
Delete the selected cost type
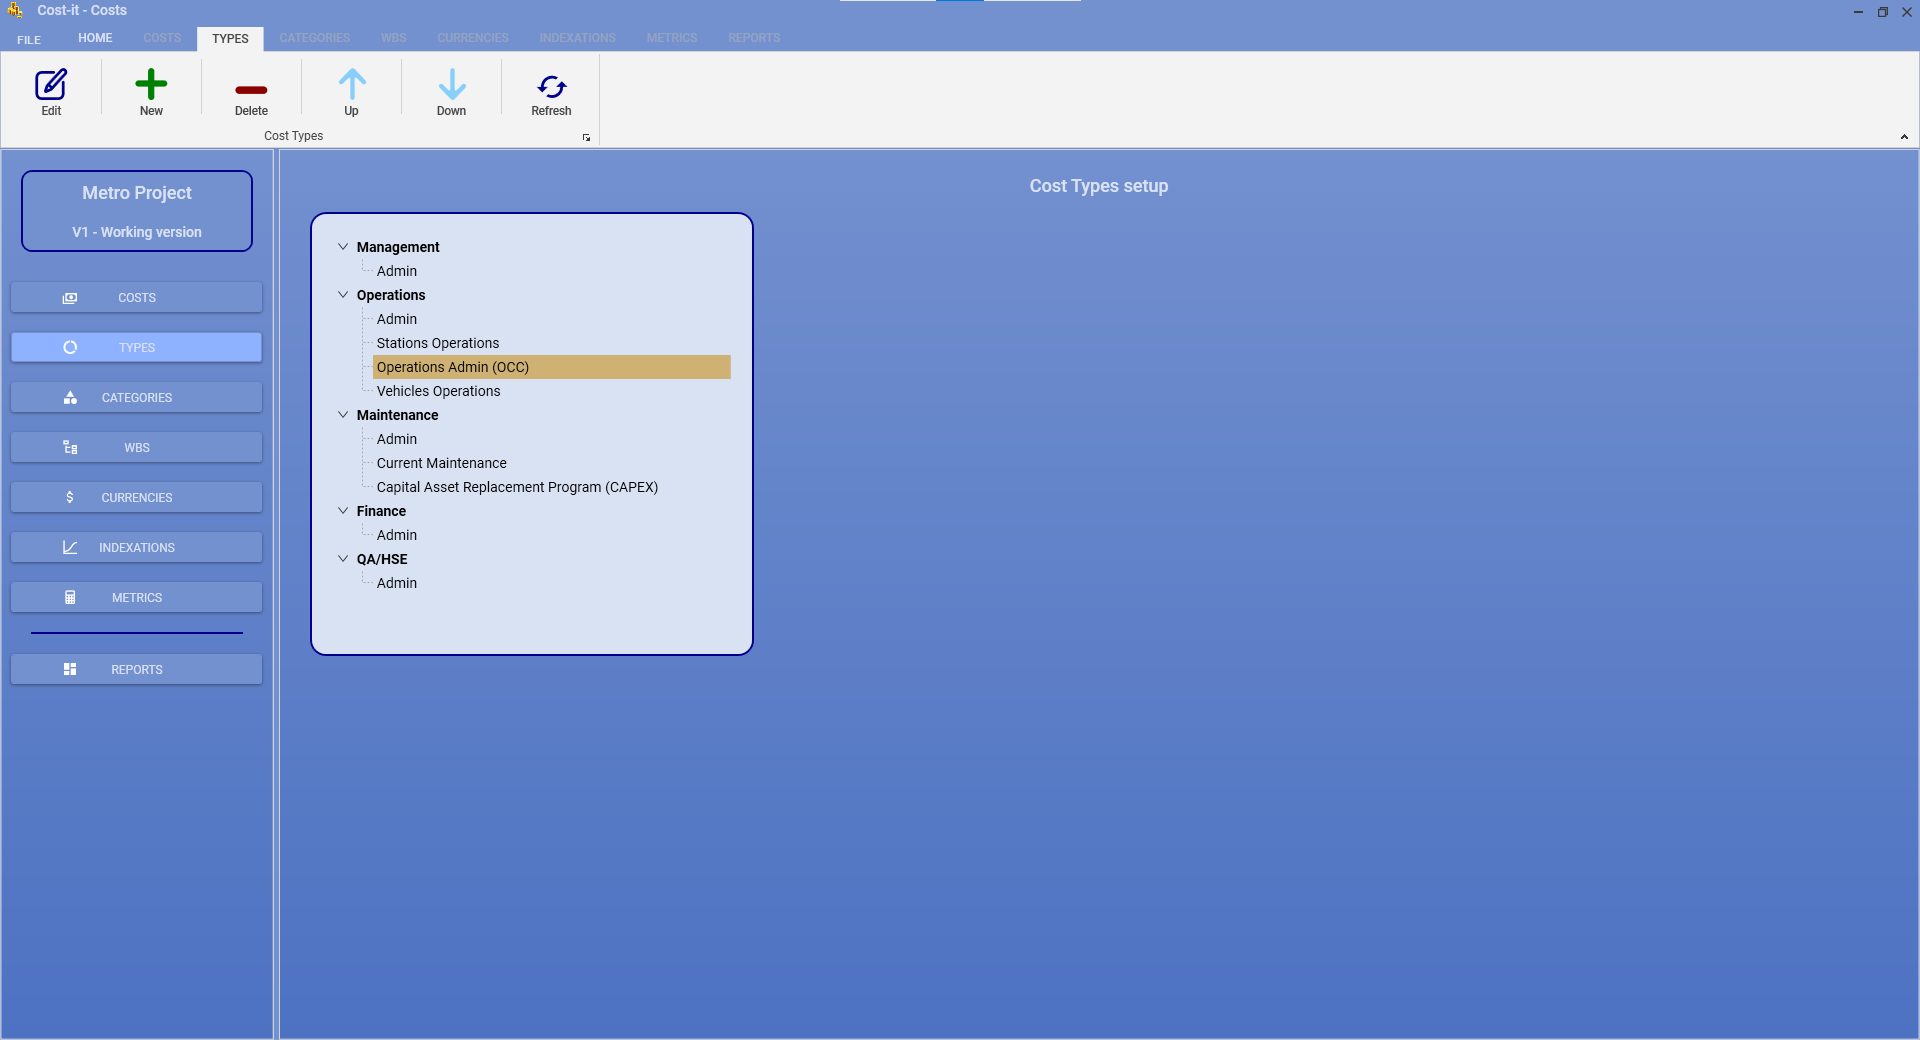pos(251,89)
